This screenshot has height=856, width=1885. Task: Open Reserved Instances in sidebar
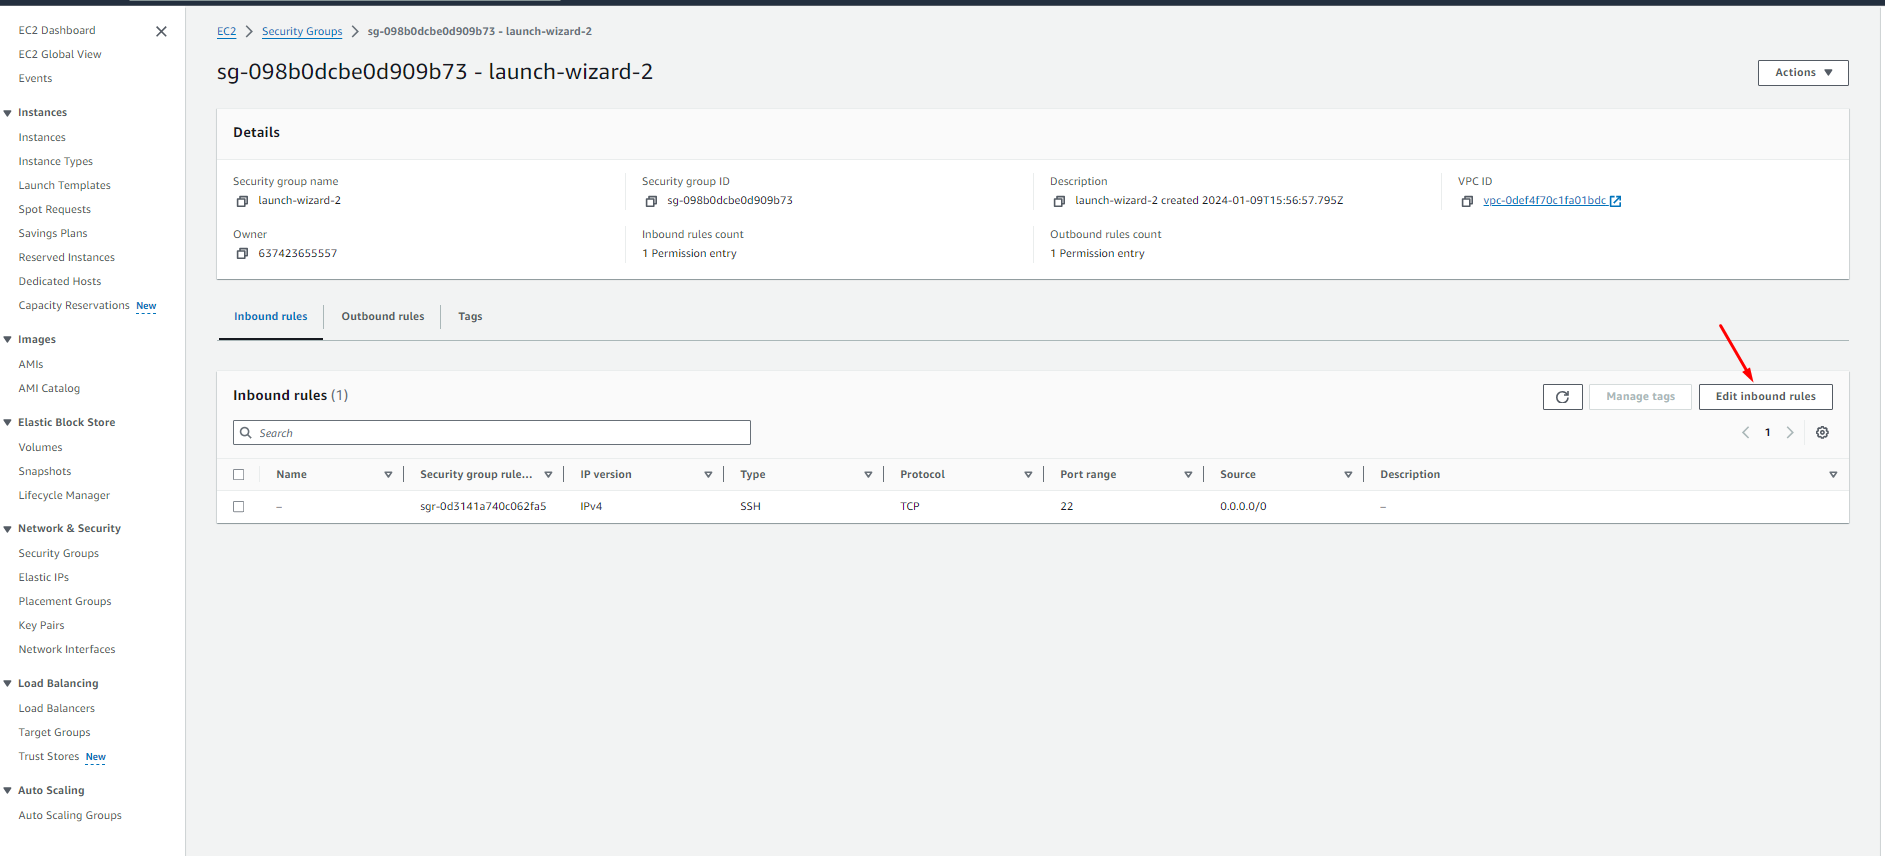pos(66,258)
